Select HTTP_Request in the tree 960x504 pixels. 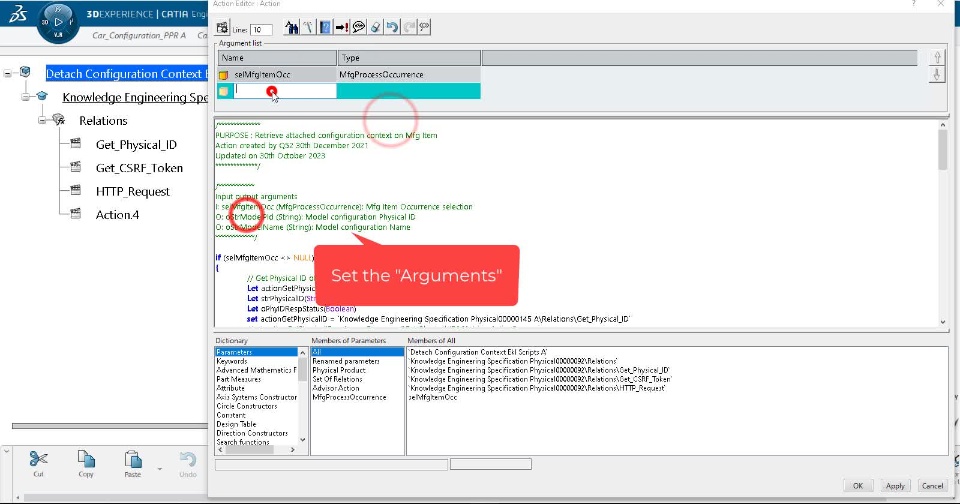[x=133, y=192]
